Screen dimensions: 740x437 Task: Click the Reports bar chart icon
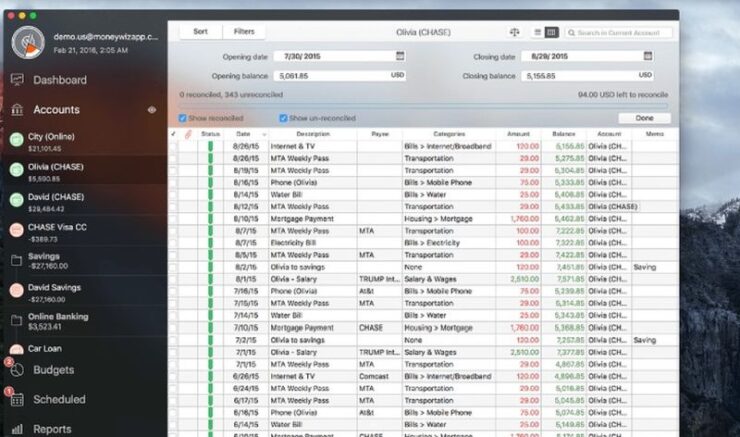coord(17,429)
